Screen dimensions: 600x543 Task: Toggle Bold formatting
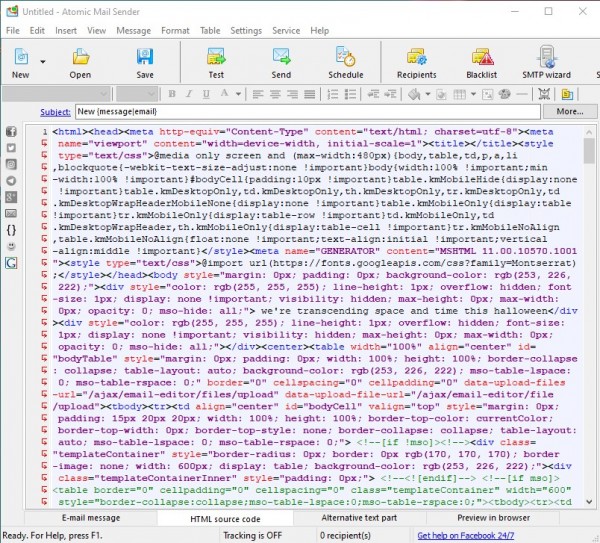[172, 94]
